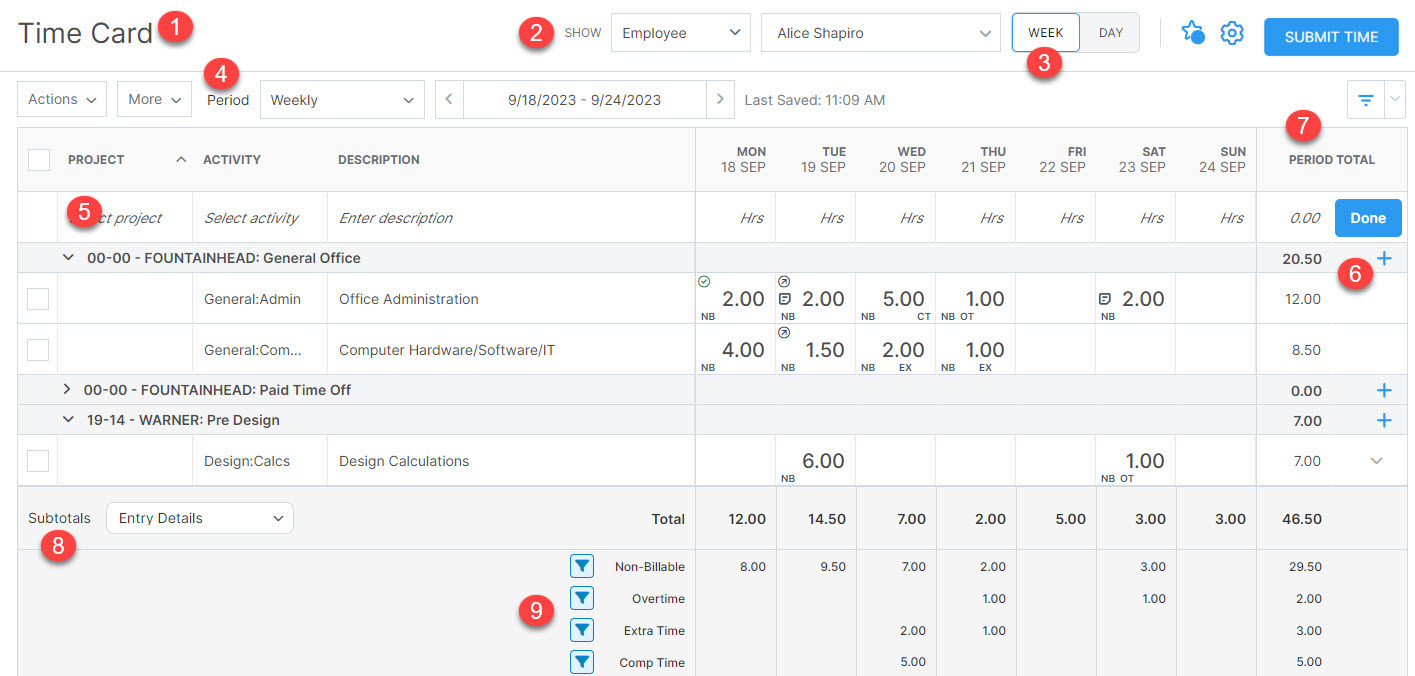Toggle the select-all checkbox in header
1415x676 pixels.
coord(39,160)
